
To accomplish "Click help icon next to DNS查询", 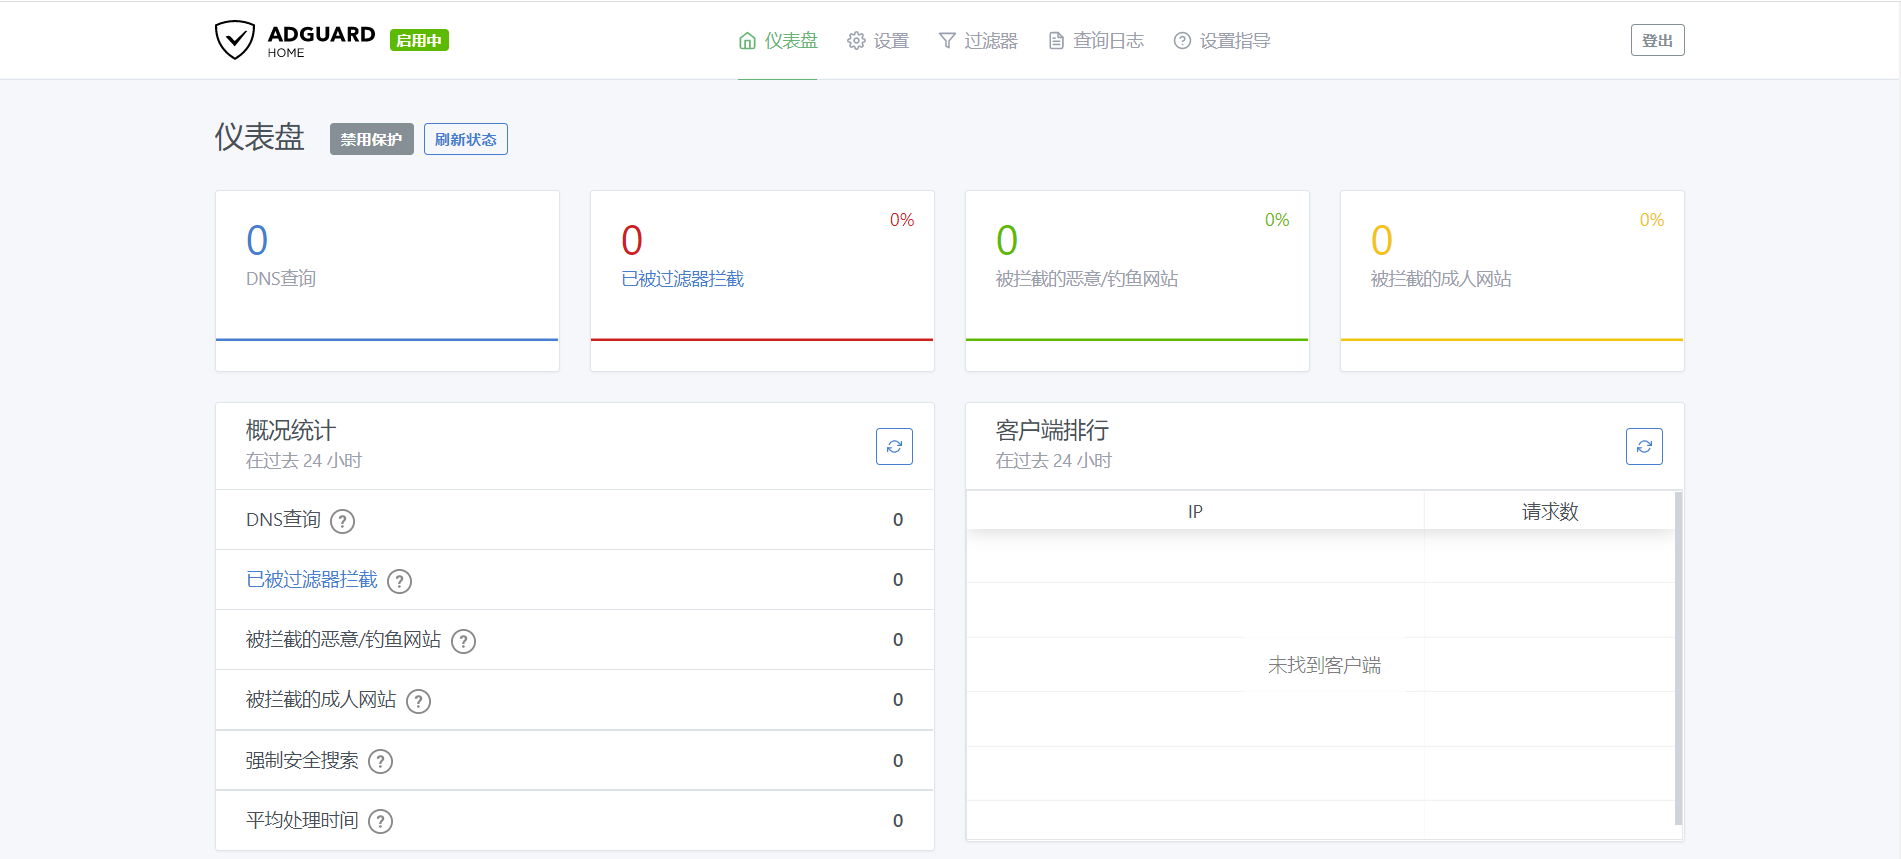I will click(342, 521).
